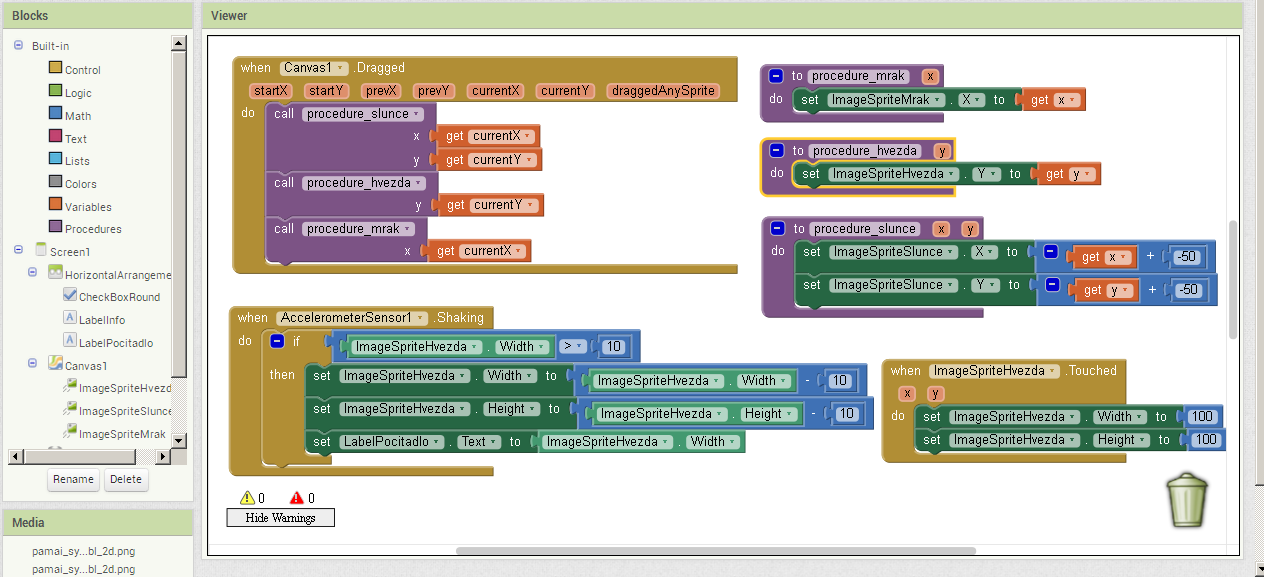Open the first pamai_sy...bl_2d.png media file
Screen dimensions: 1264x577
(84, 551)
